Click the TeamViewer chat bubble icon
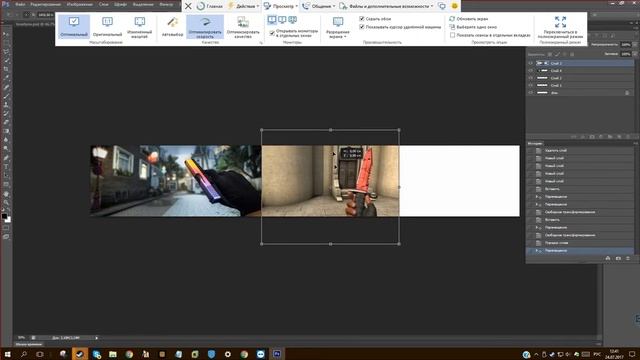Image resolution: width=640 pixels, height=360 pixels. (x=442, y=6)
